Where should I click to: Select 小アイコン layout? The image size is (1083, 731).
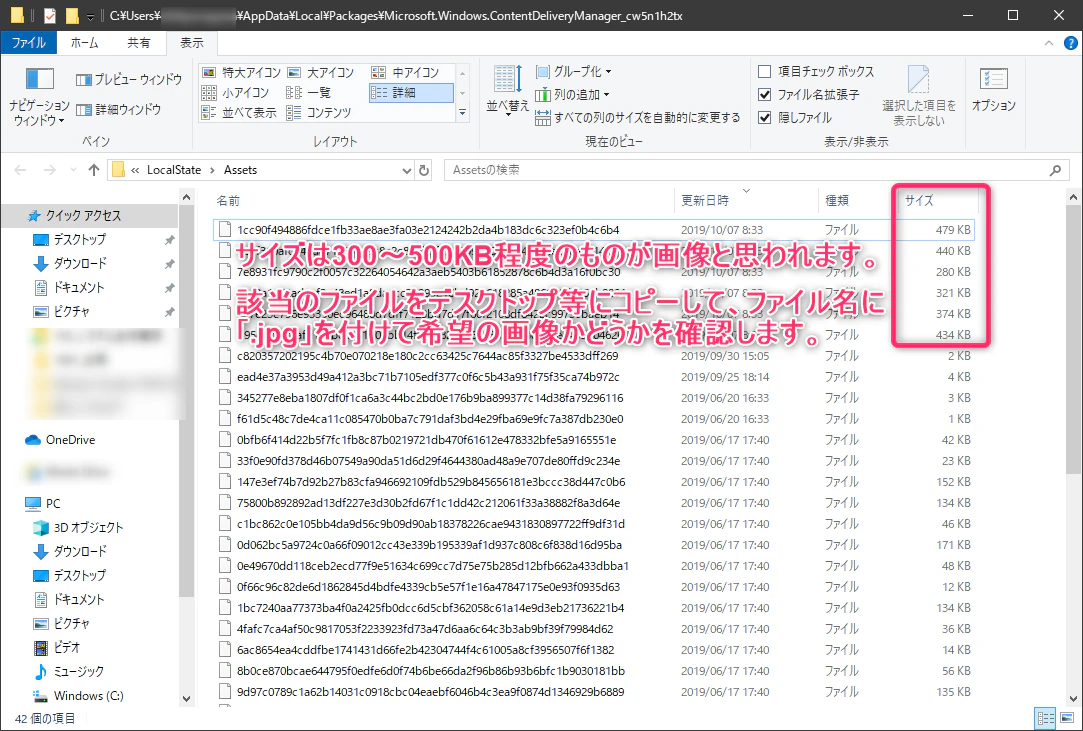click(x=236, y=93)
